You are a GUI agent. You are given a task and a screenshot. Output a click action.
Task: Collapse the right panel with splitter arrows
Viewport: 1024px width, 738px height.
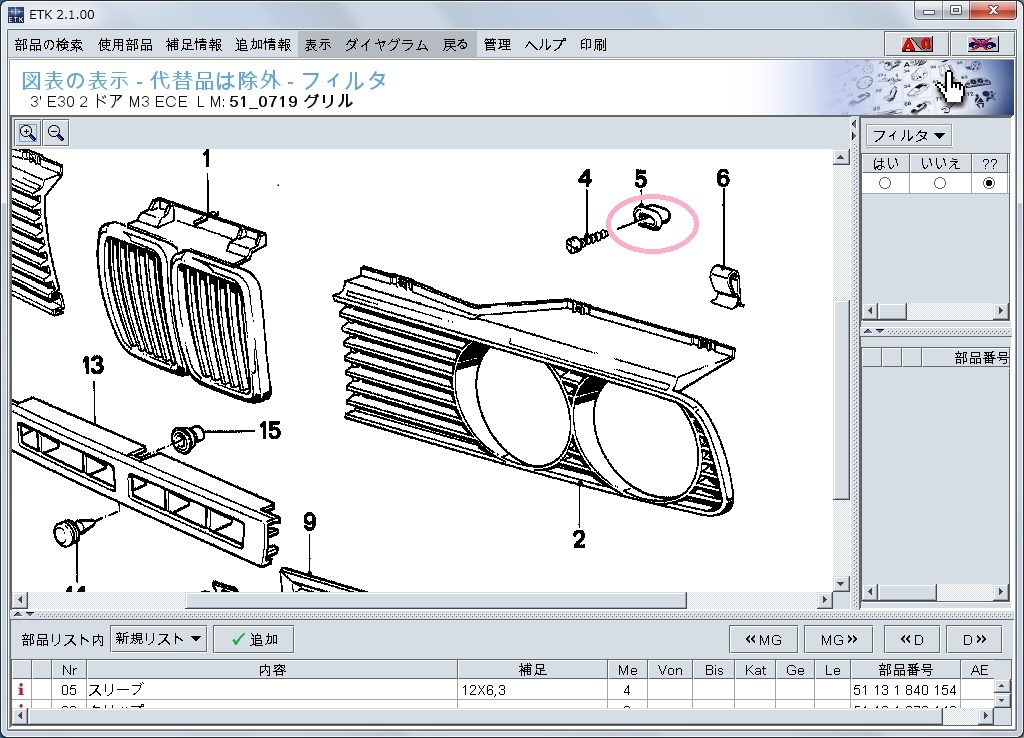(x=854, y=129)
